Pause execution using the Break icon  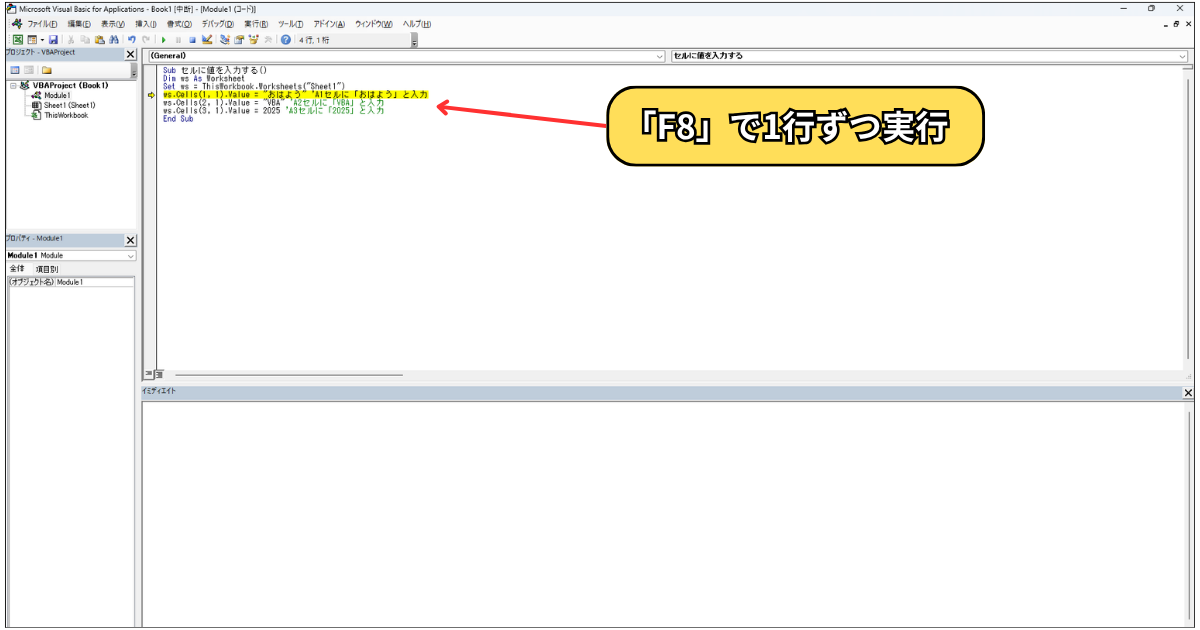point(178,40)
